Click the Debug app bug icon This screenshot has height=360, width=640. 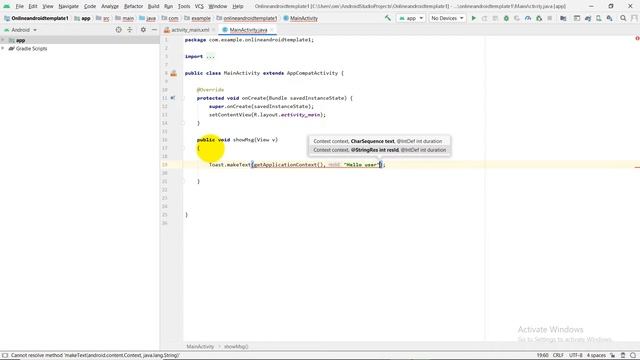tap(506, 18)
